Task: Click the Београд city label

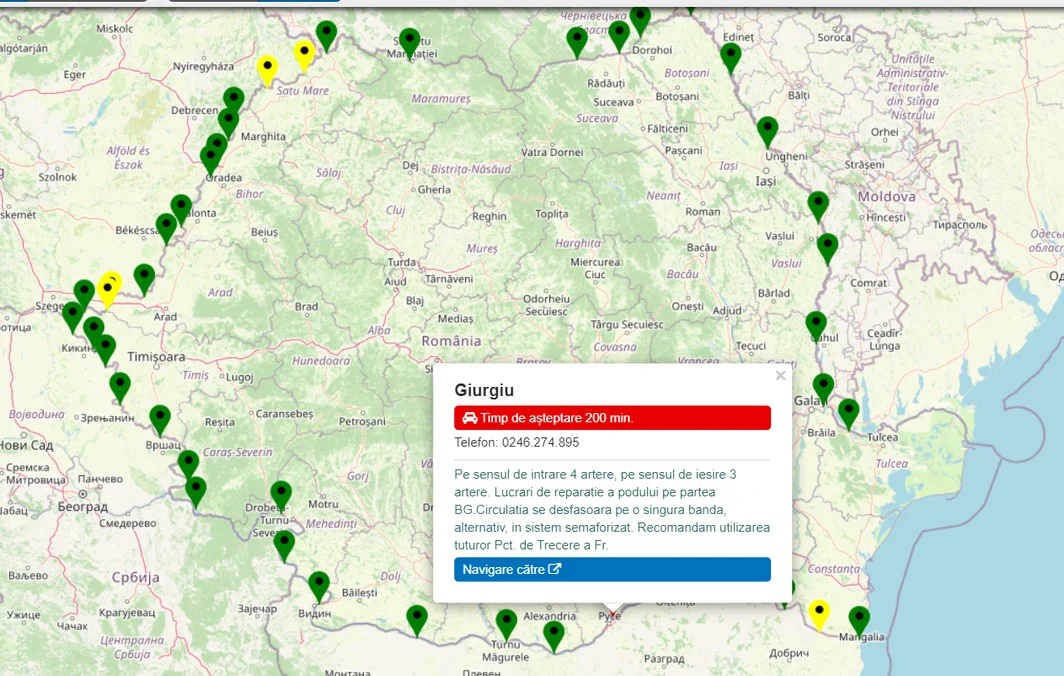Action: pyautogui.click(x=83, y=507)
